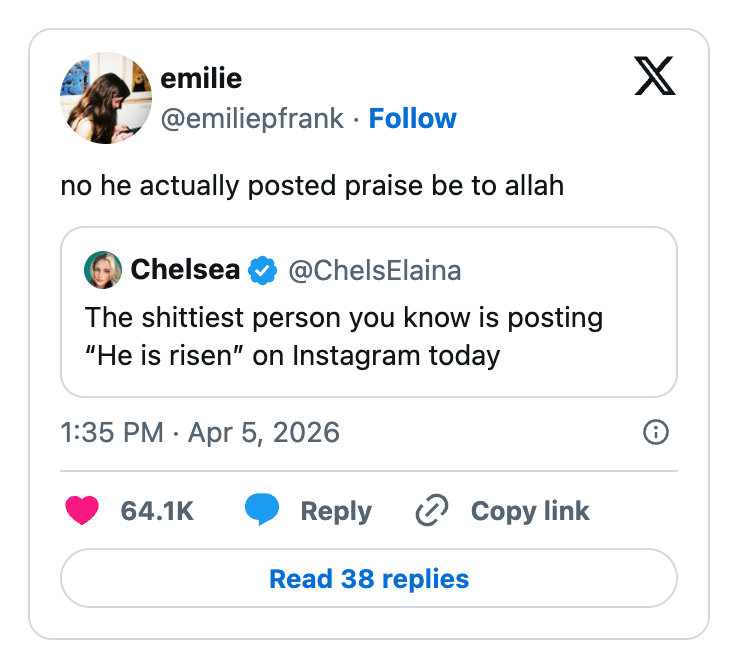Click the Chelsea display name

click(x=185, y=270)
